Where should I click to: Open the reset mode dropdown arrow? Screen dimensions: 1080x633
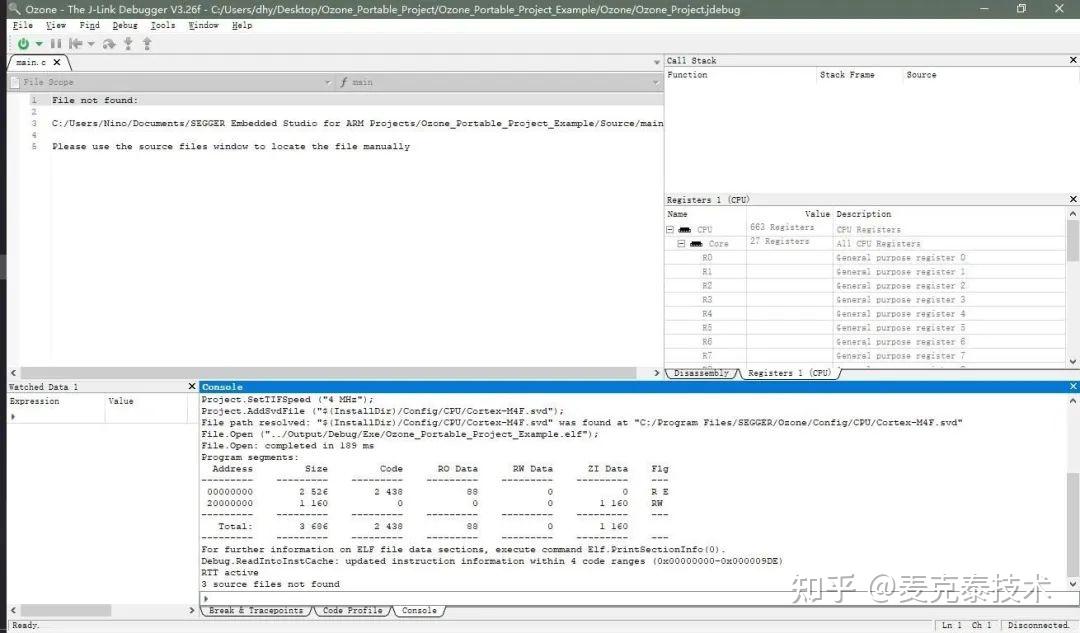91,43
